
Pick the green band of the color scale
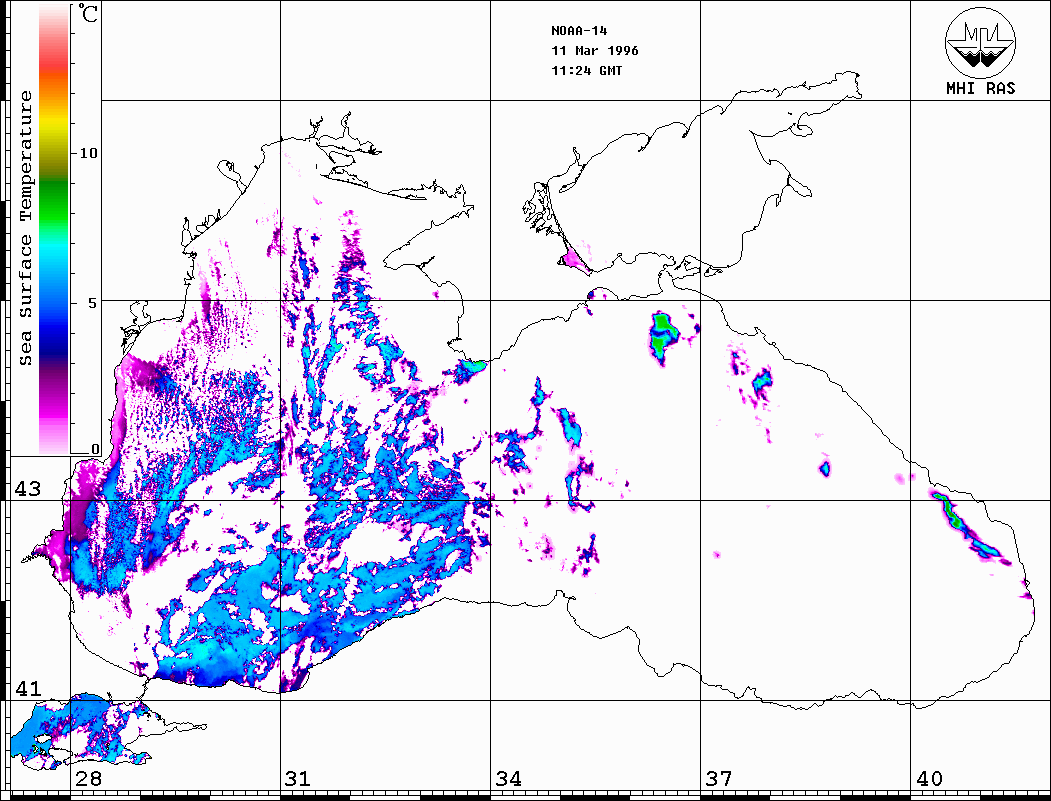pyautogui.click(x=54, y=201)
